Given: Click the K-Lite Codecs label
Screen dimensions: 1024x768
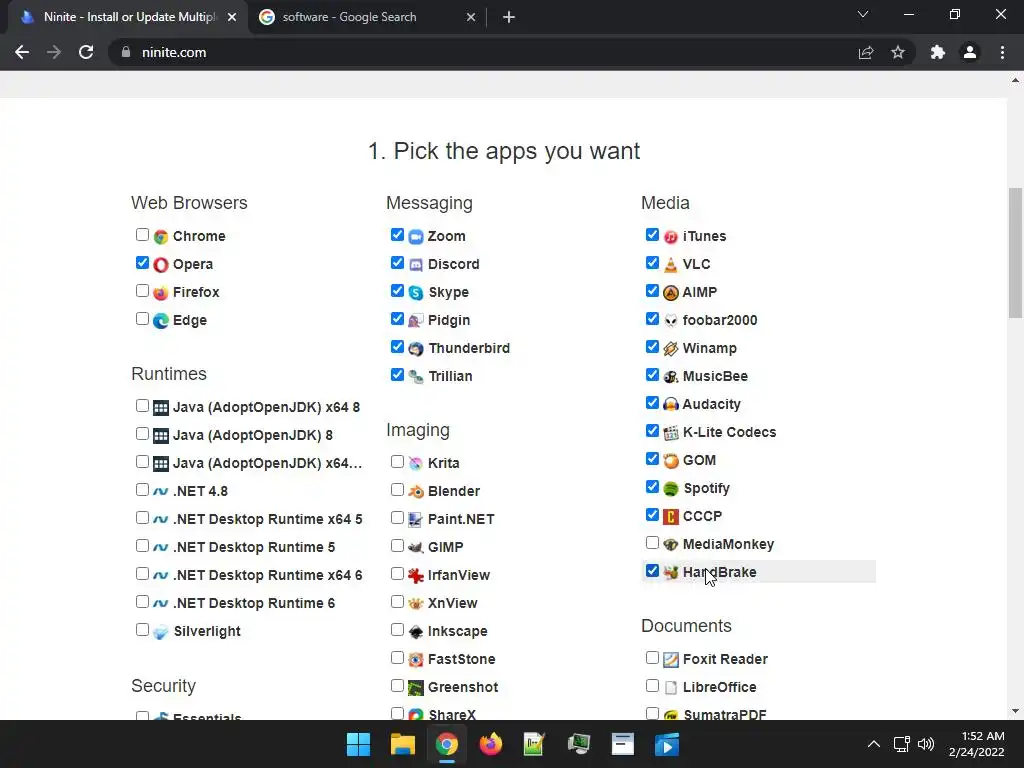Looking at the screenshot, I should [x=729, y=432].
